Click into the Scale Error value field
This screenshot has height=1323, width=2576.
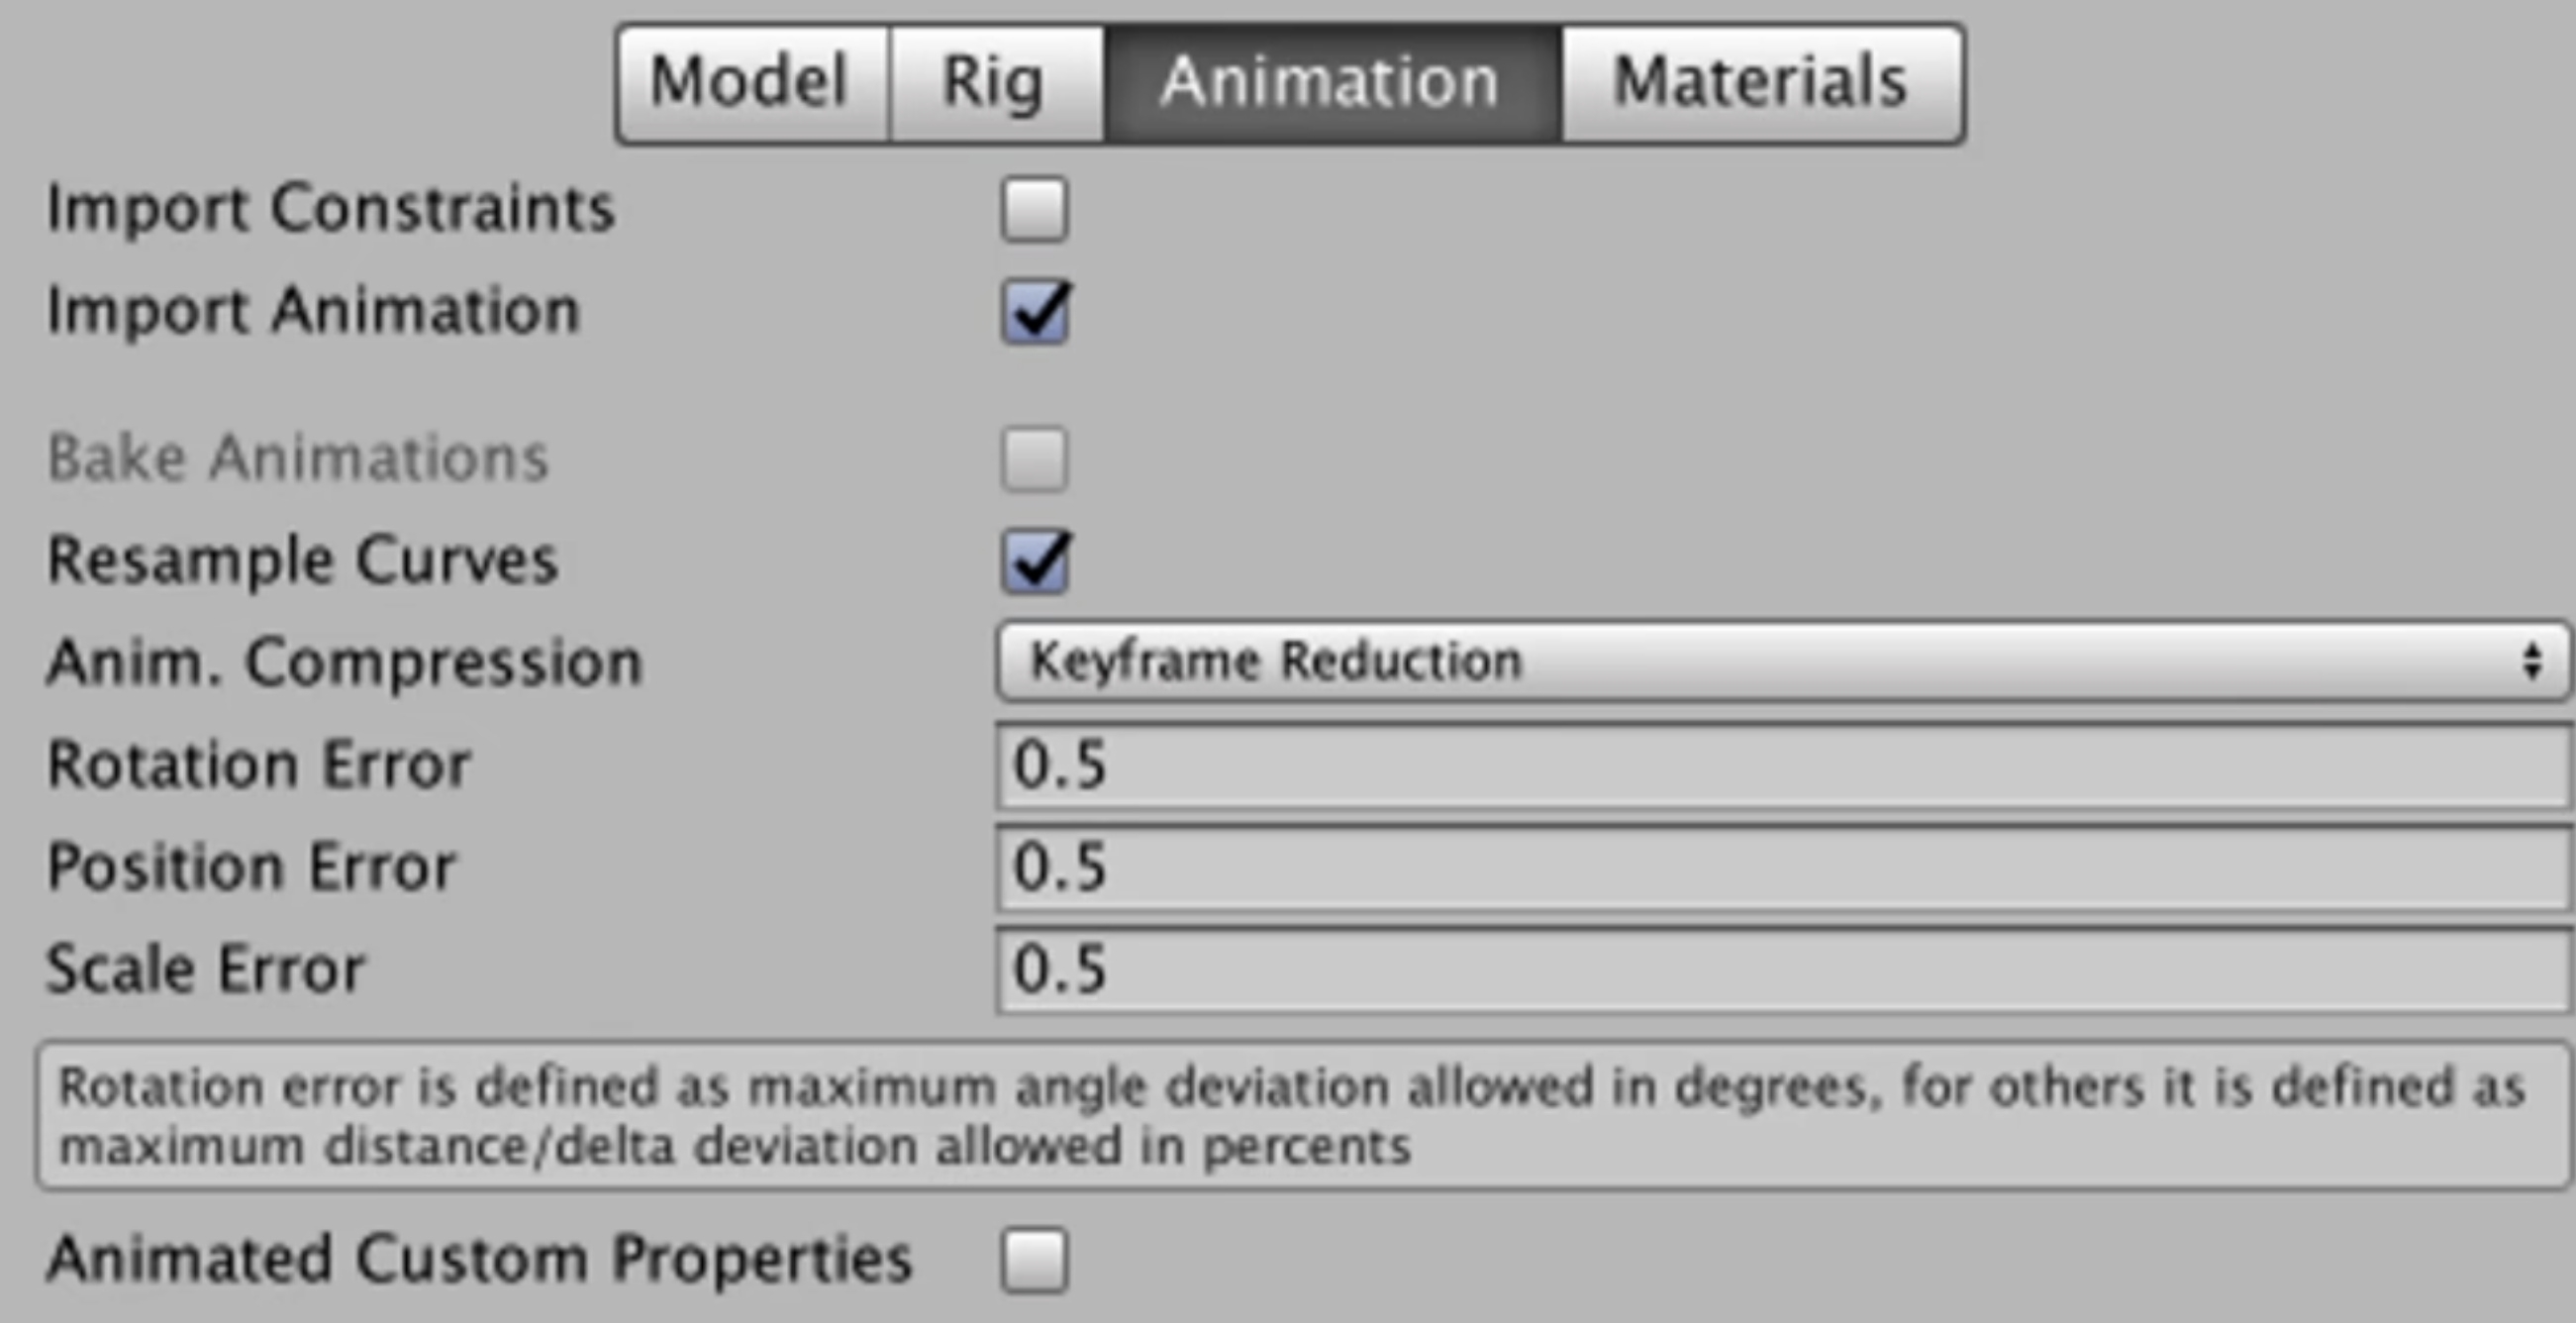coord(1781,969)
